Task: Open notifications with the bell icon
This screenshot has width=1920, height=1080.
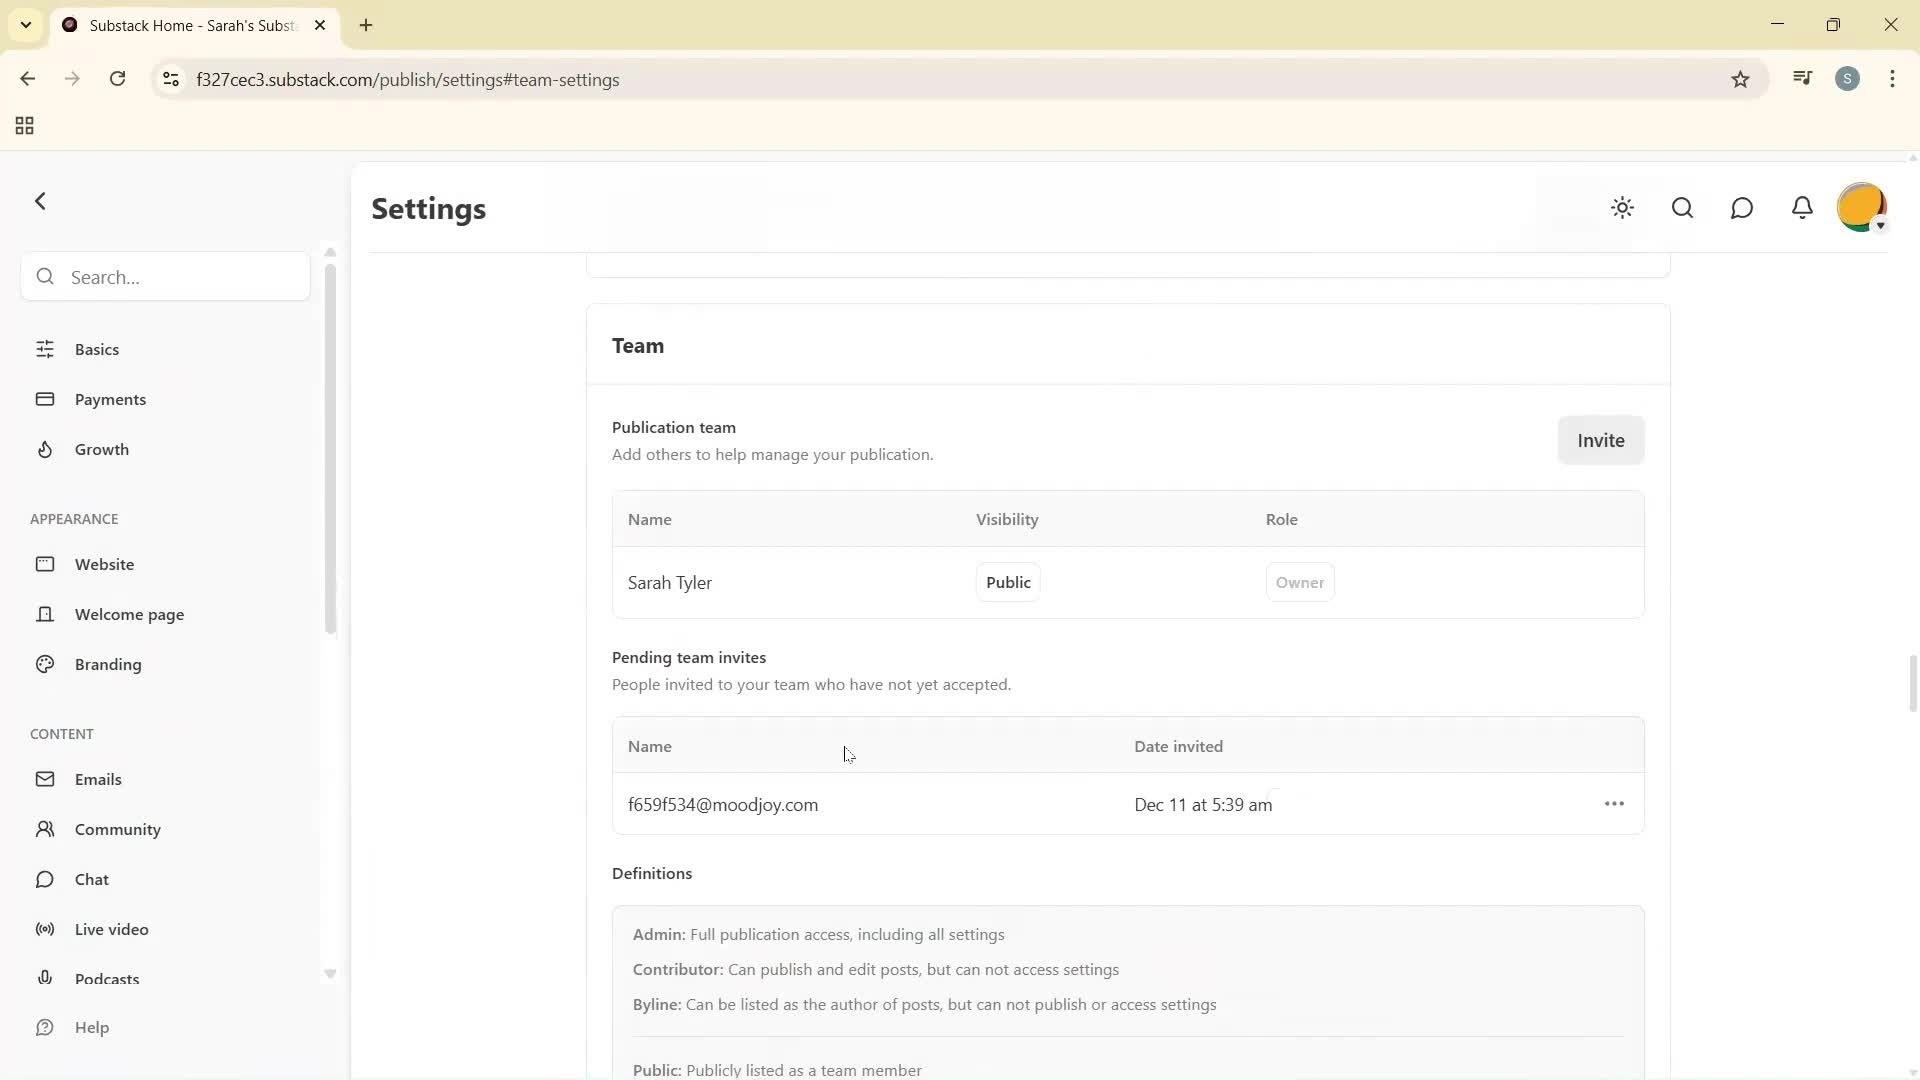Action: (1802, 208)
